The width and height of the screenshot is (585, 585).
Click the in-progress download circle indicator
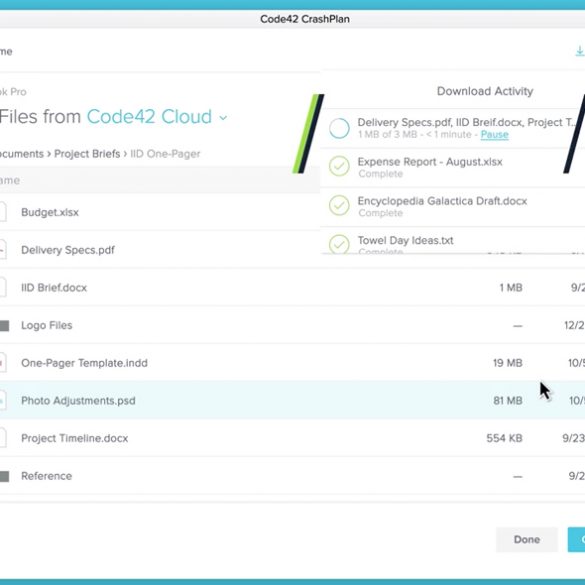(339, 128)
